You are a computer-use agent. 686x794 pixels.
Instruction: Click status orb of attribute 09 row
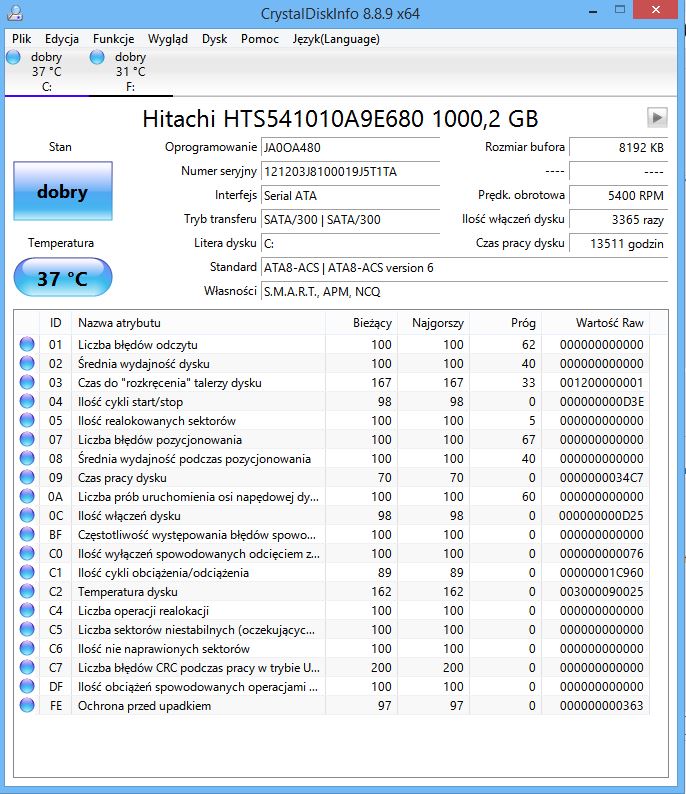coord(27,478)
